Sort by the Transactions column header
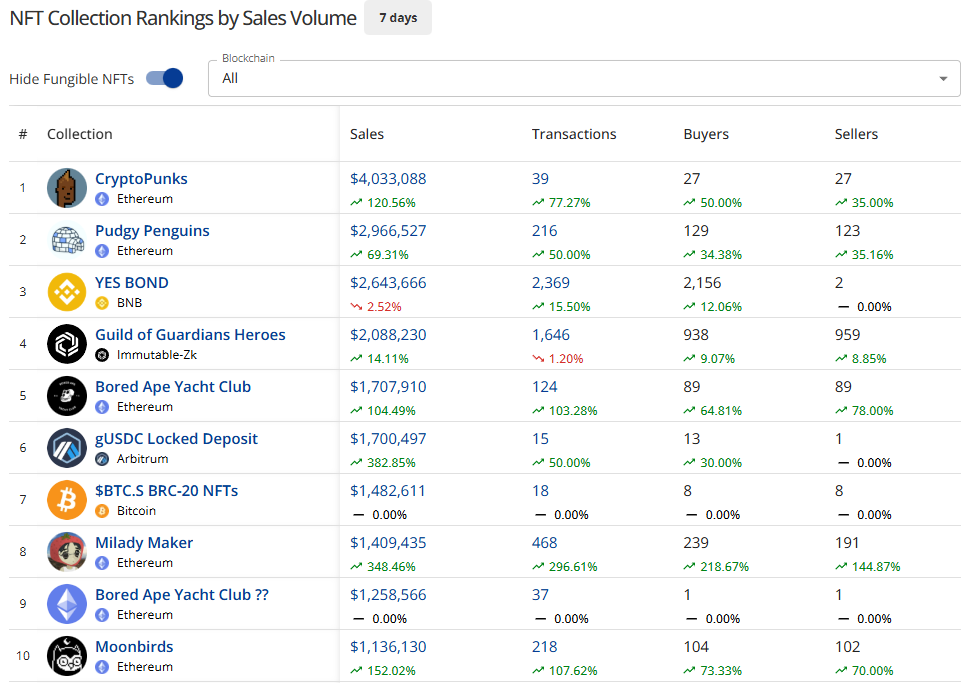The width and height of the screenshot is (970, 683). 574,134
